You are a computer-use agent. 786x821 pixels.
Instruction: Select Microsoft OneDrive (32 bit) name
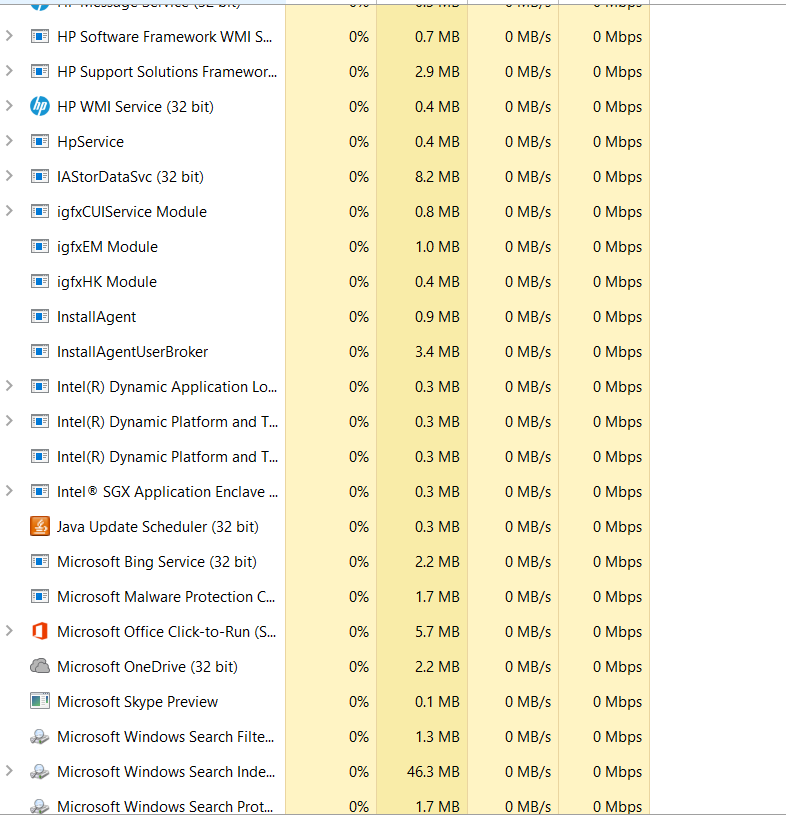(x=147, y=667)
